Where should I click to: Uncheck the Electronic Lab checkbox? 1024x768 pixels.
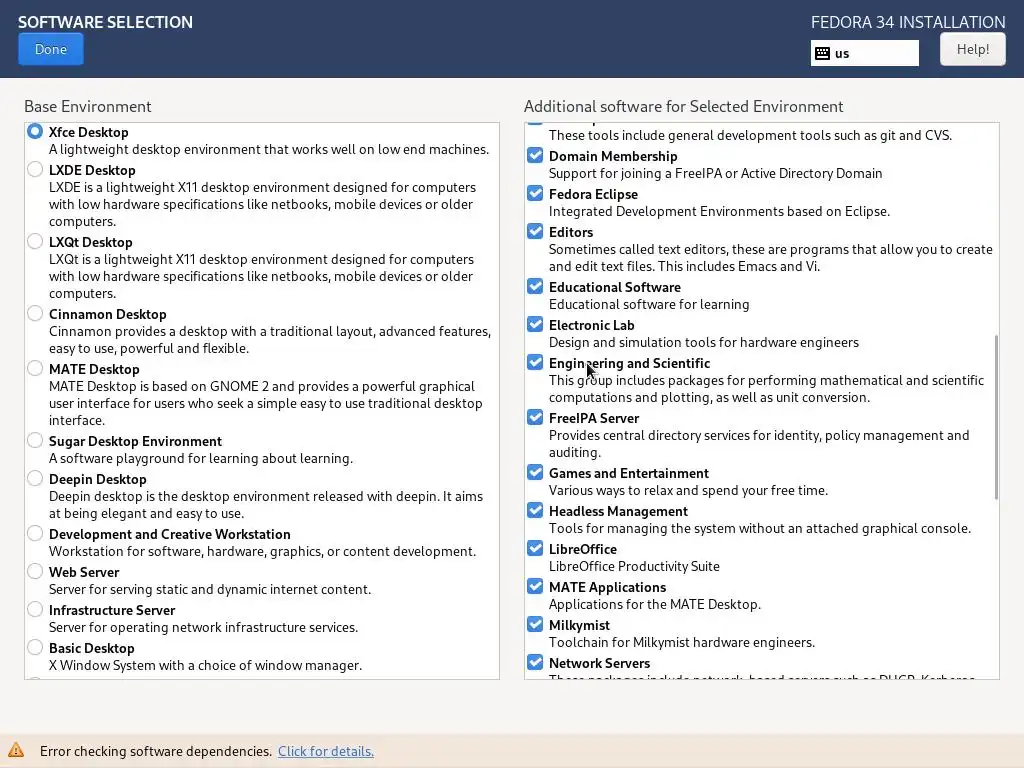535,324
